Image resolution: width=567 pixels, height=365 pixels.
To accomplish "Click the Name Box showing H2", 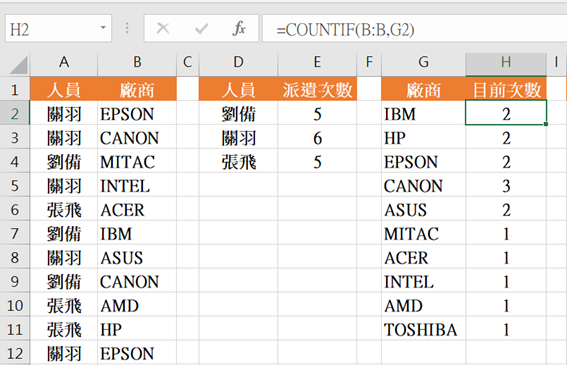I will (58, 29).
